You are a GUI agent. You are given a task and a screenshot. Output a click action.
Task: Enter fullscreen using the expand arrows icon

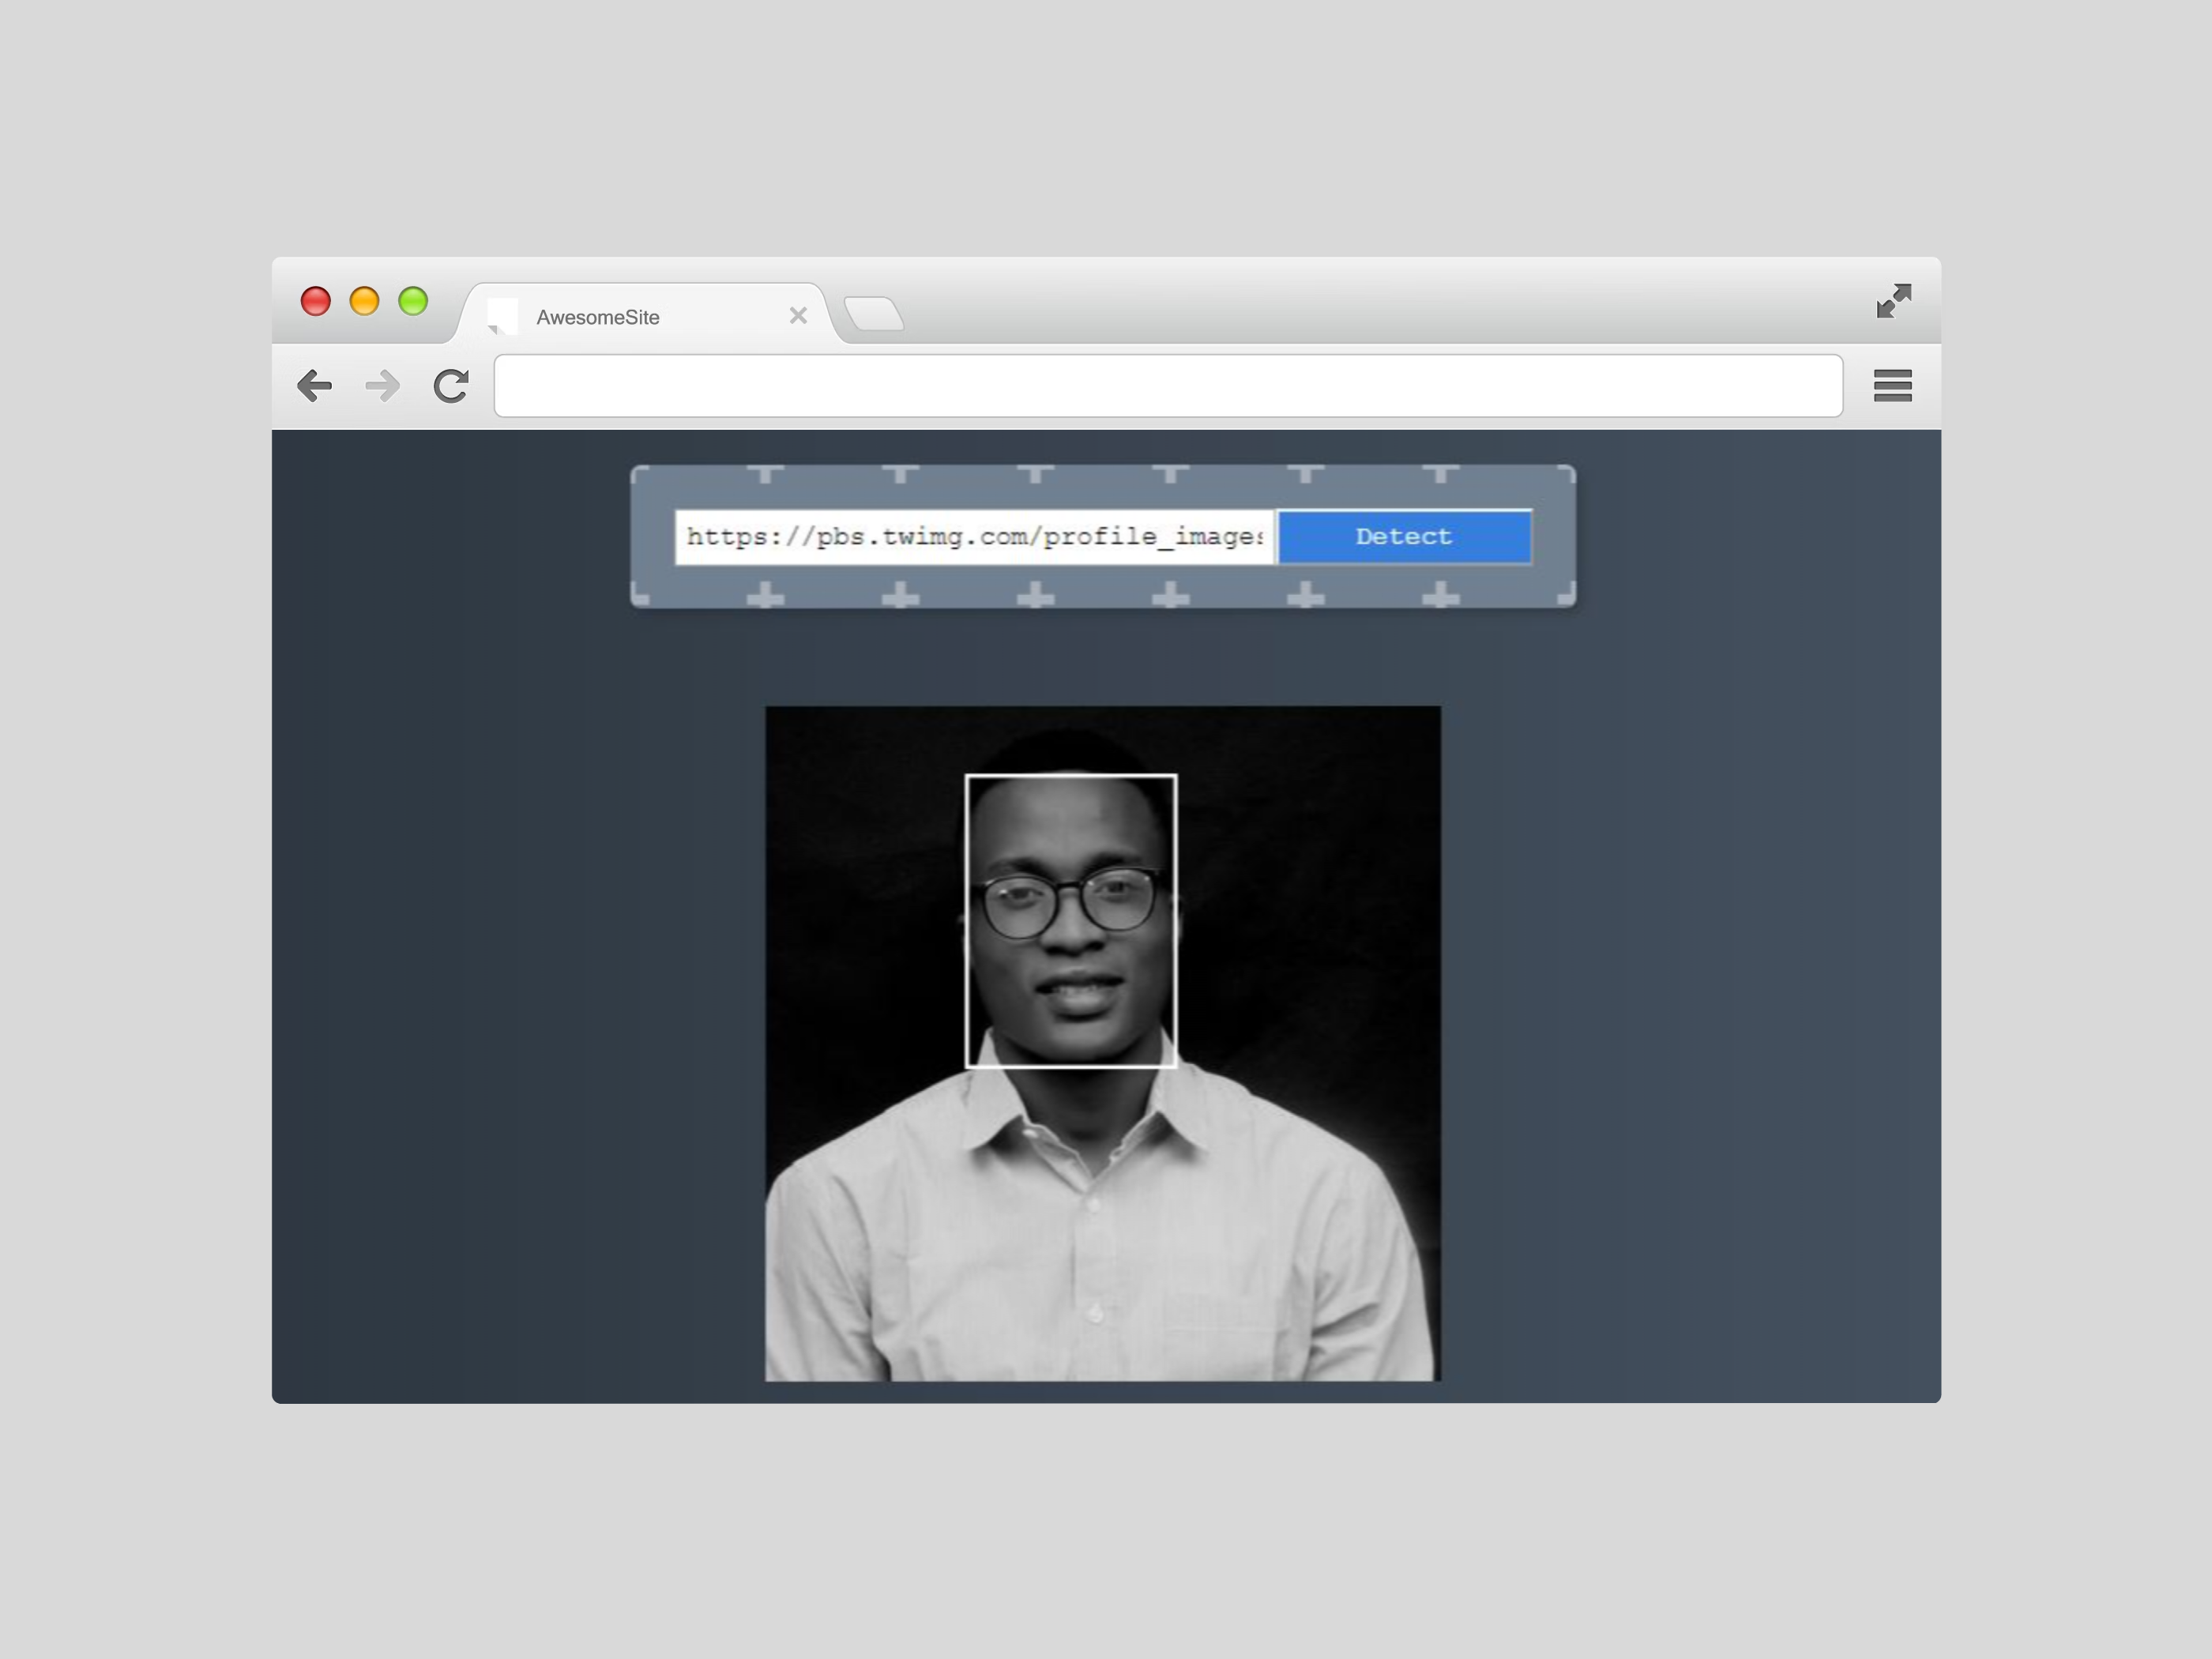[x=1894, y=301]
